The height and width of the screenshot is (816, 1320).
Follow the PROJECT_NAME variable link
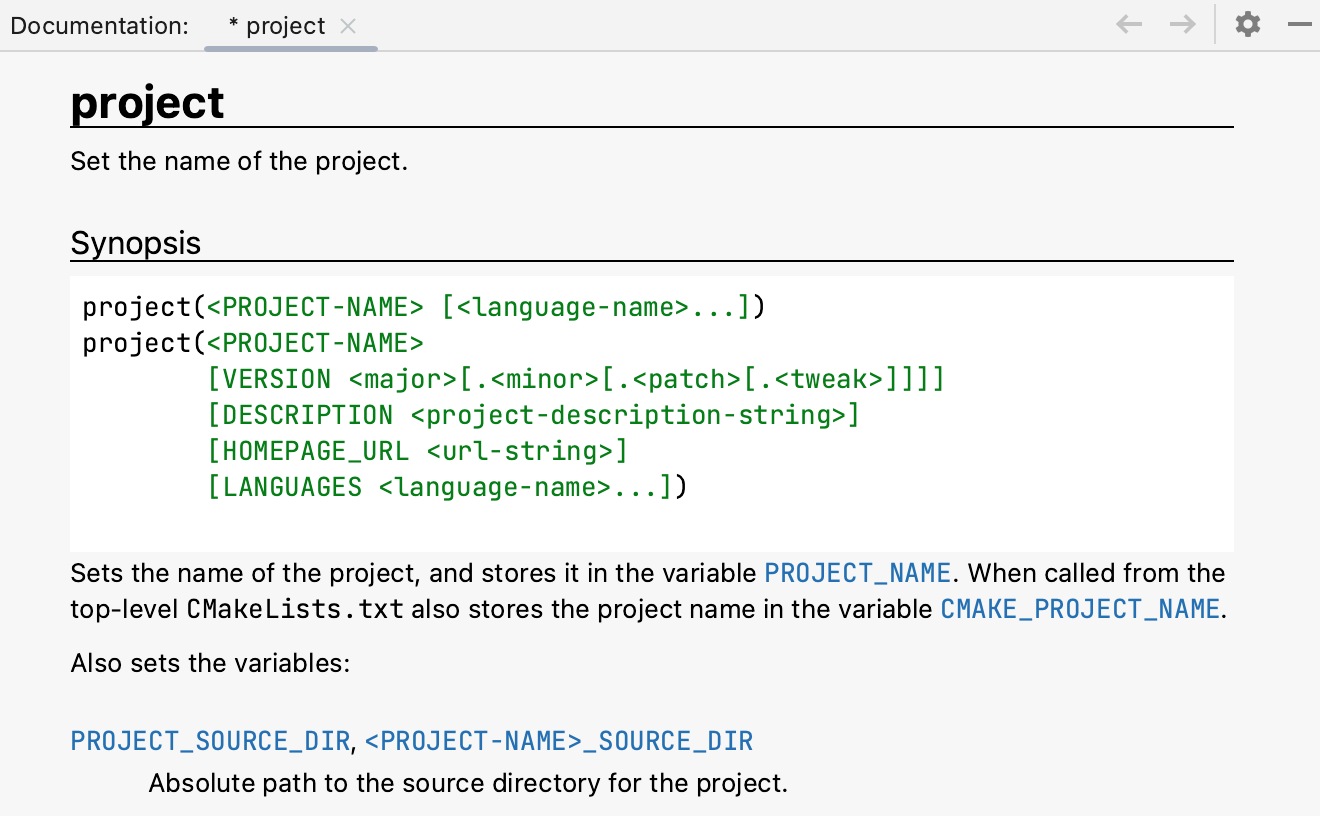(x=857, y=572)
